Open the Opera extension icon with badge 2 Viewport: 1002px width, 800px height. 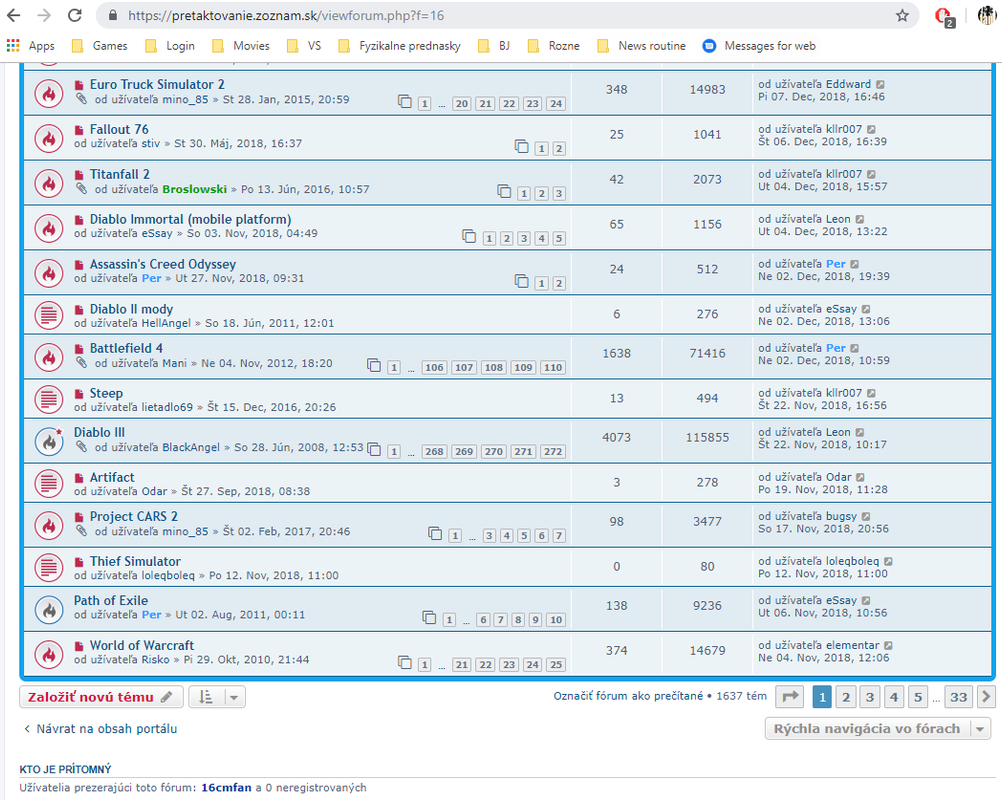point(943,17)
